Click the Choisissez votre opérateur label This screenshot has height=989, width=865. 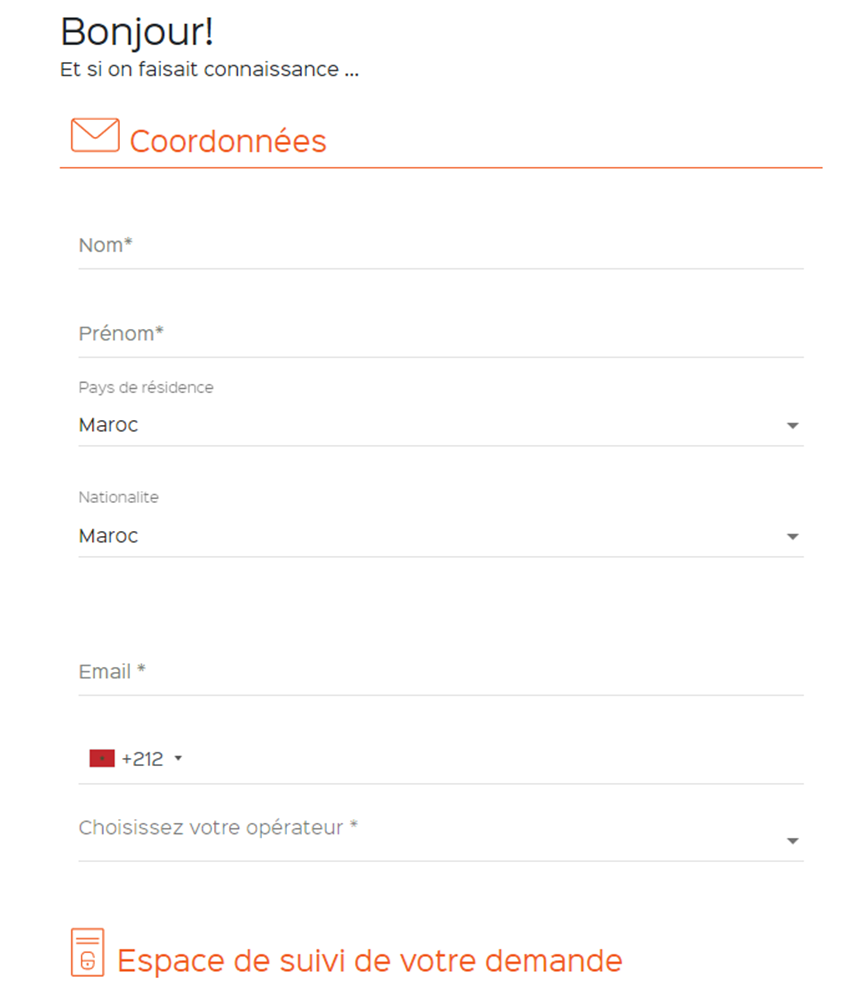218,828
